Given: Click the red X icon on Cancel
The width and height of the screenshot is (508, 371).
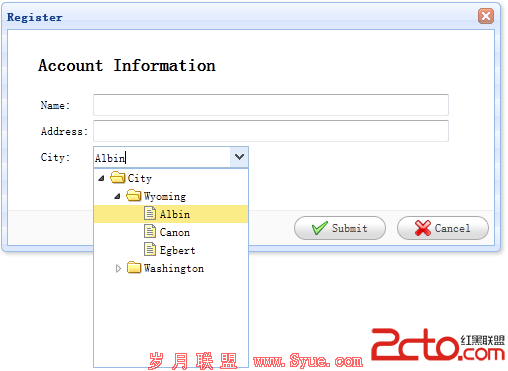Looking at the screenshot, I should 423,228.
